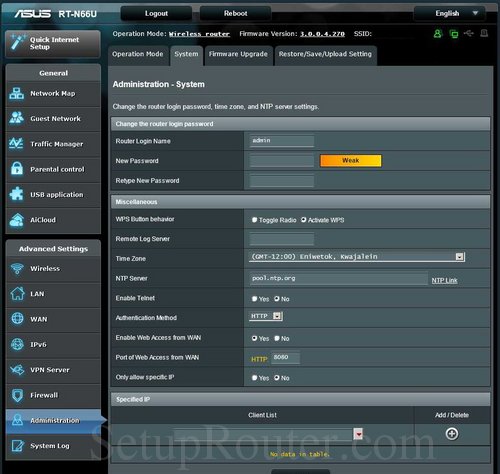Open the English language dropdown
500x474 pixels.
click(449, 13)
